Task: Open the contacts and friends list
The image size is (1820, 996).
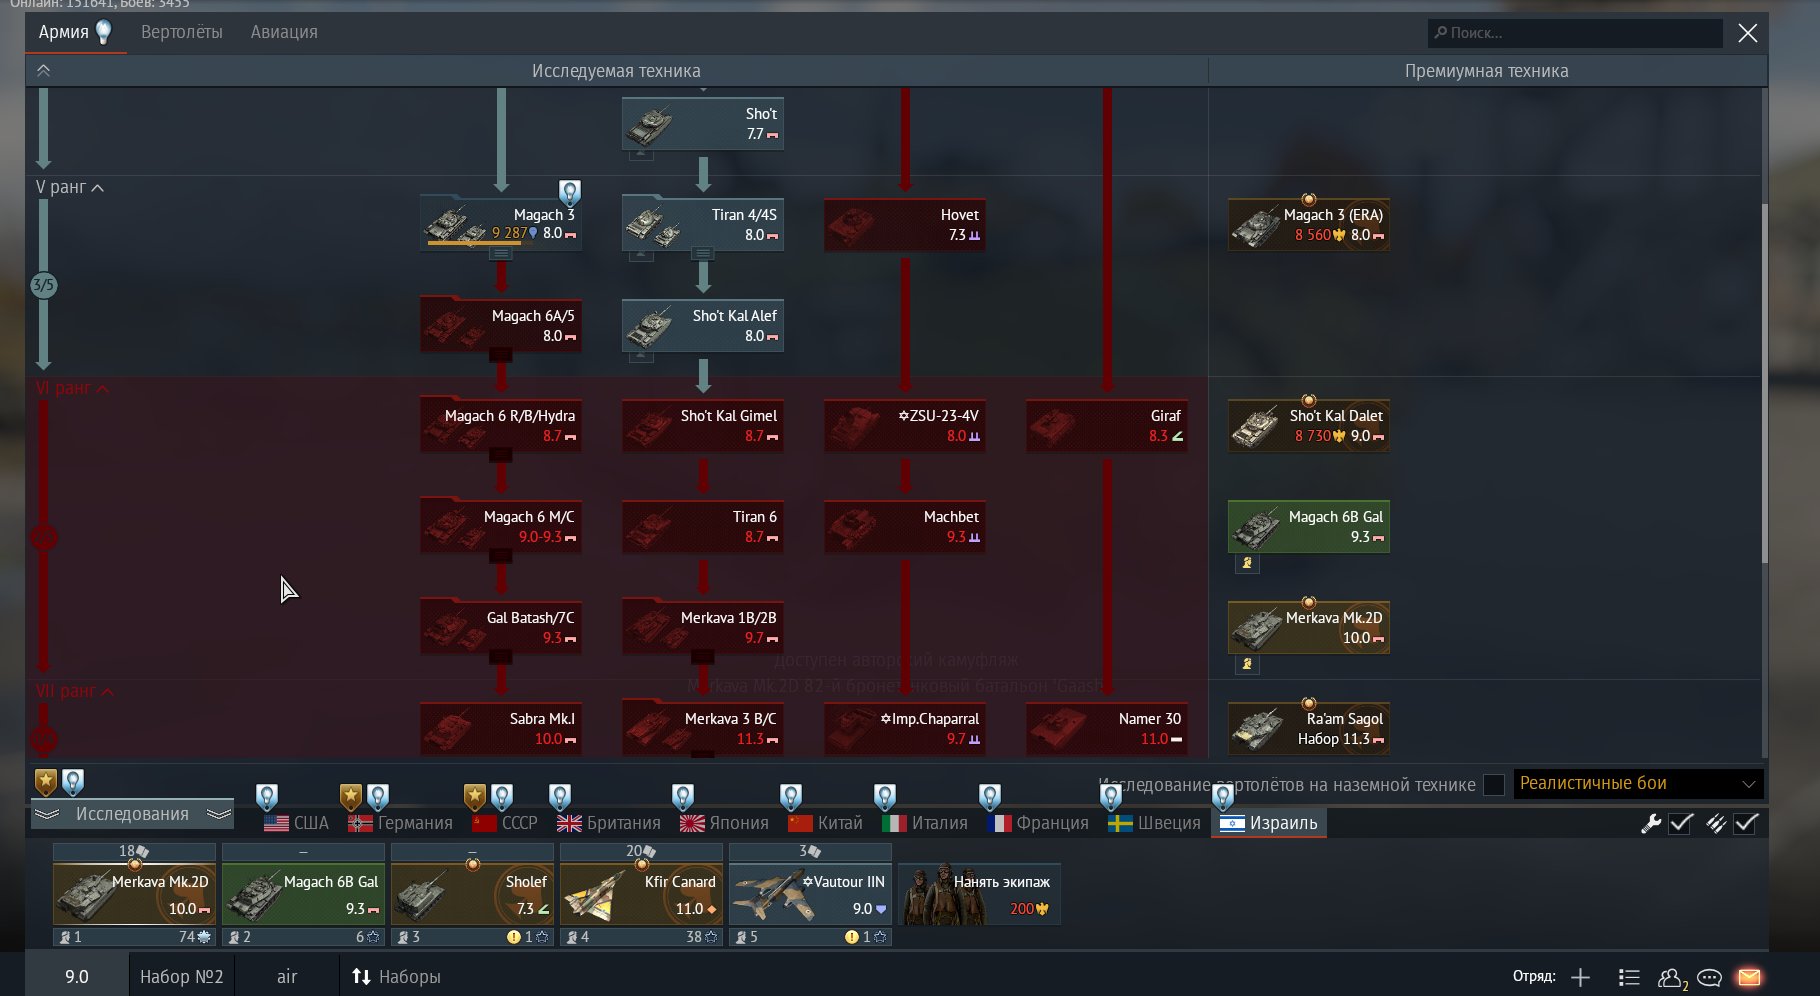Action: pos(1671,977)
